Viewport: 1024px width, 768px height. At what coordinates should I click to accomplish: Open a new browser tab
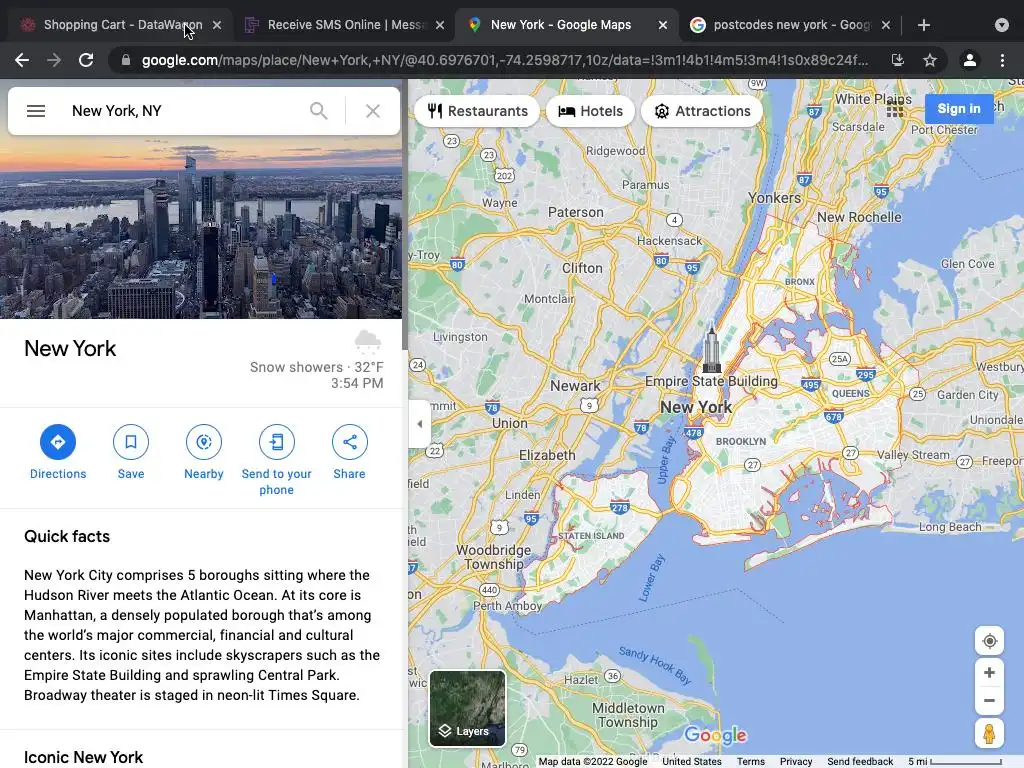point(923,25)
